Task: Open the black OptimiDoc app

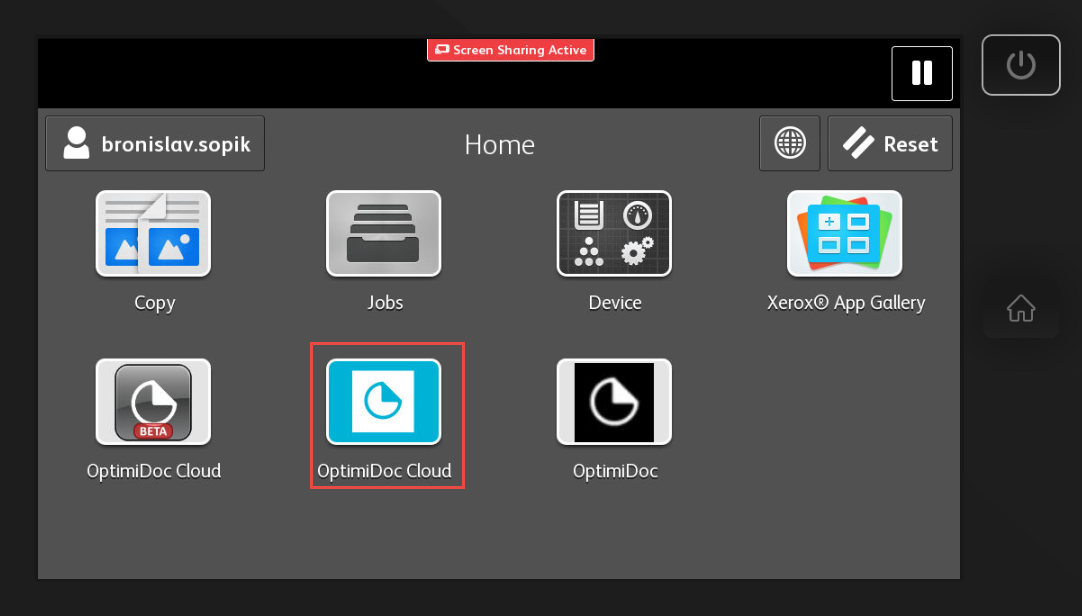Action: (614, 402)
